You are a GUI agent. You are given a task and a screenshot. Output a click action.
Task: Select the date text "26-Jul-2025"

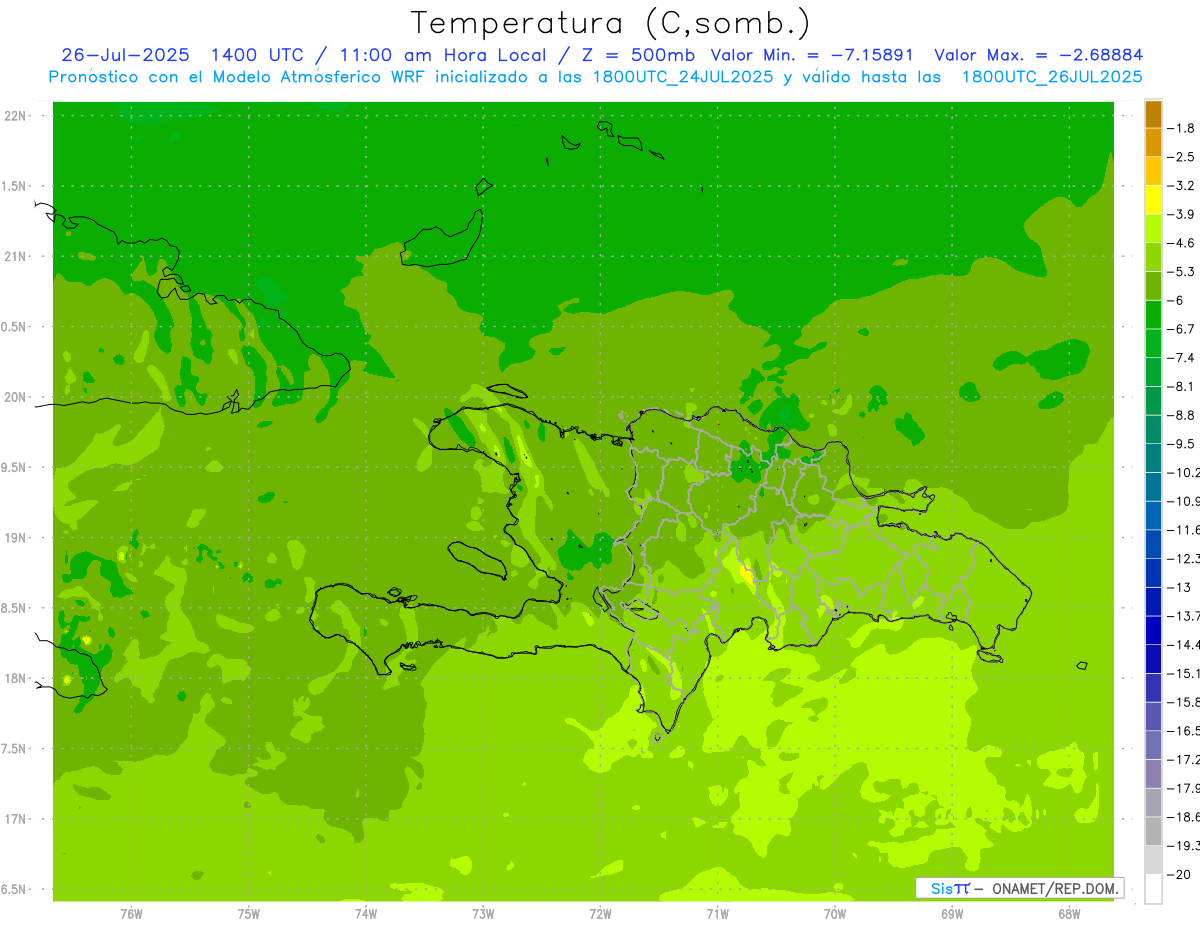124,55
